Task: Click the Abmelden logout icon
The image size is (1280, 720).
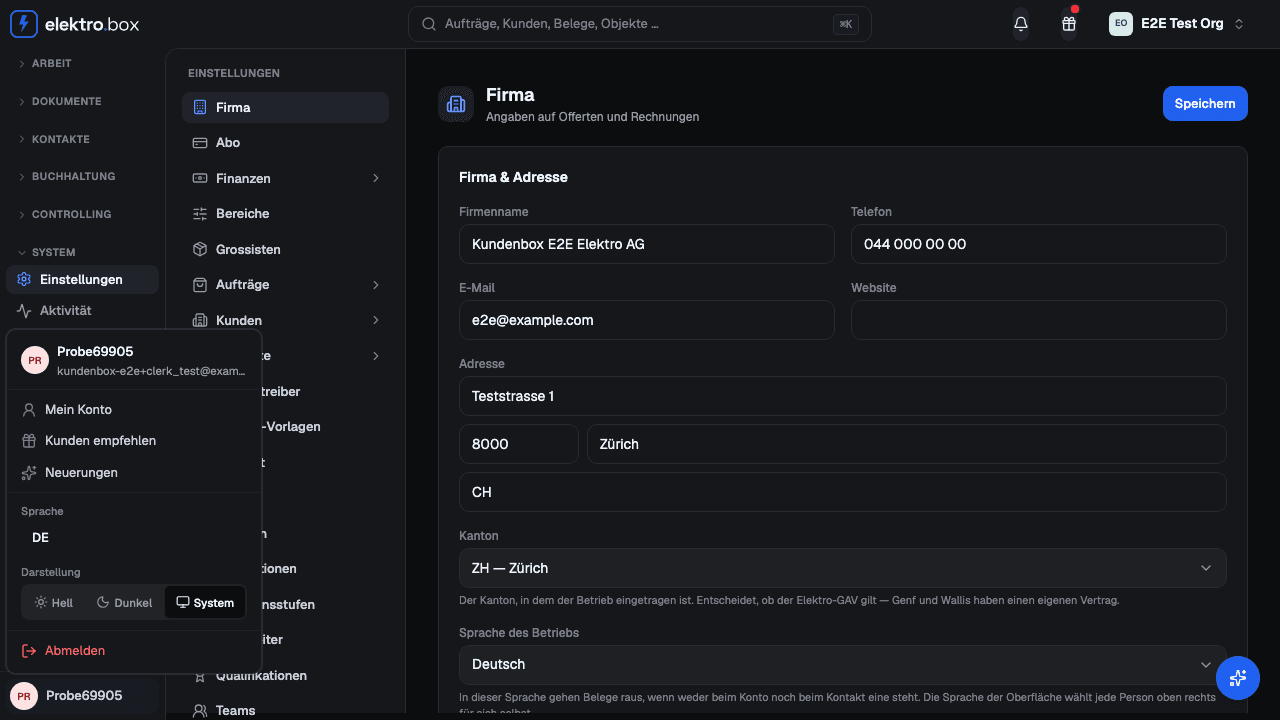Action: coord(29,651)
